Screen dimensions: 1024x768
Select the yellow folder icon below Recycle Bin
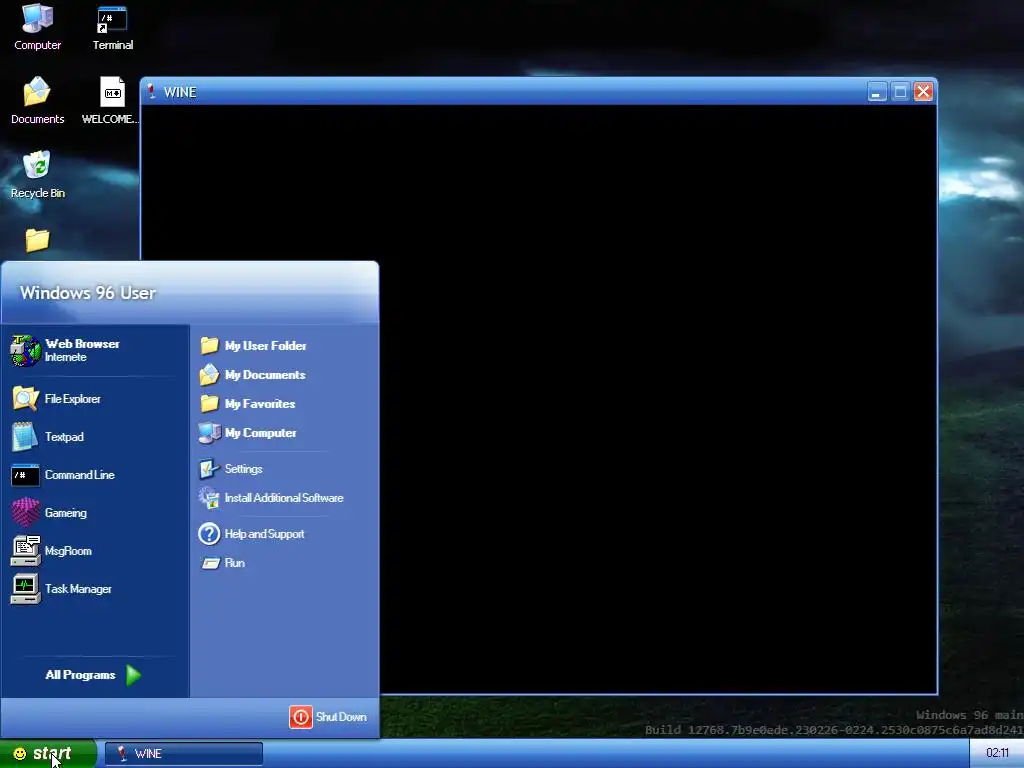tap(37, 240)
